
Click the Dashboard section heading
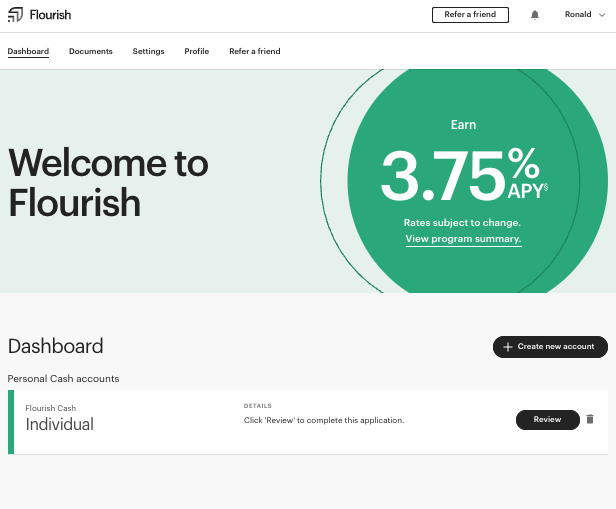point(55,346)
